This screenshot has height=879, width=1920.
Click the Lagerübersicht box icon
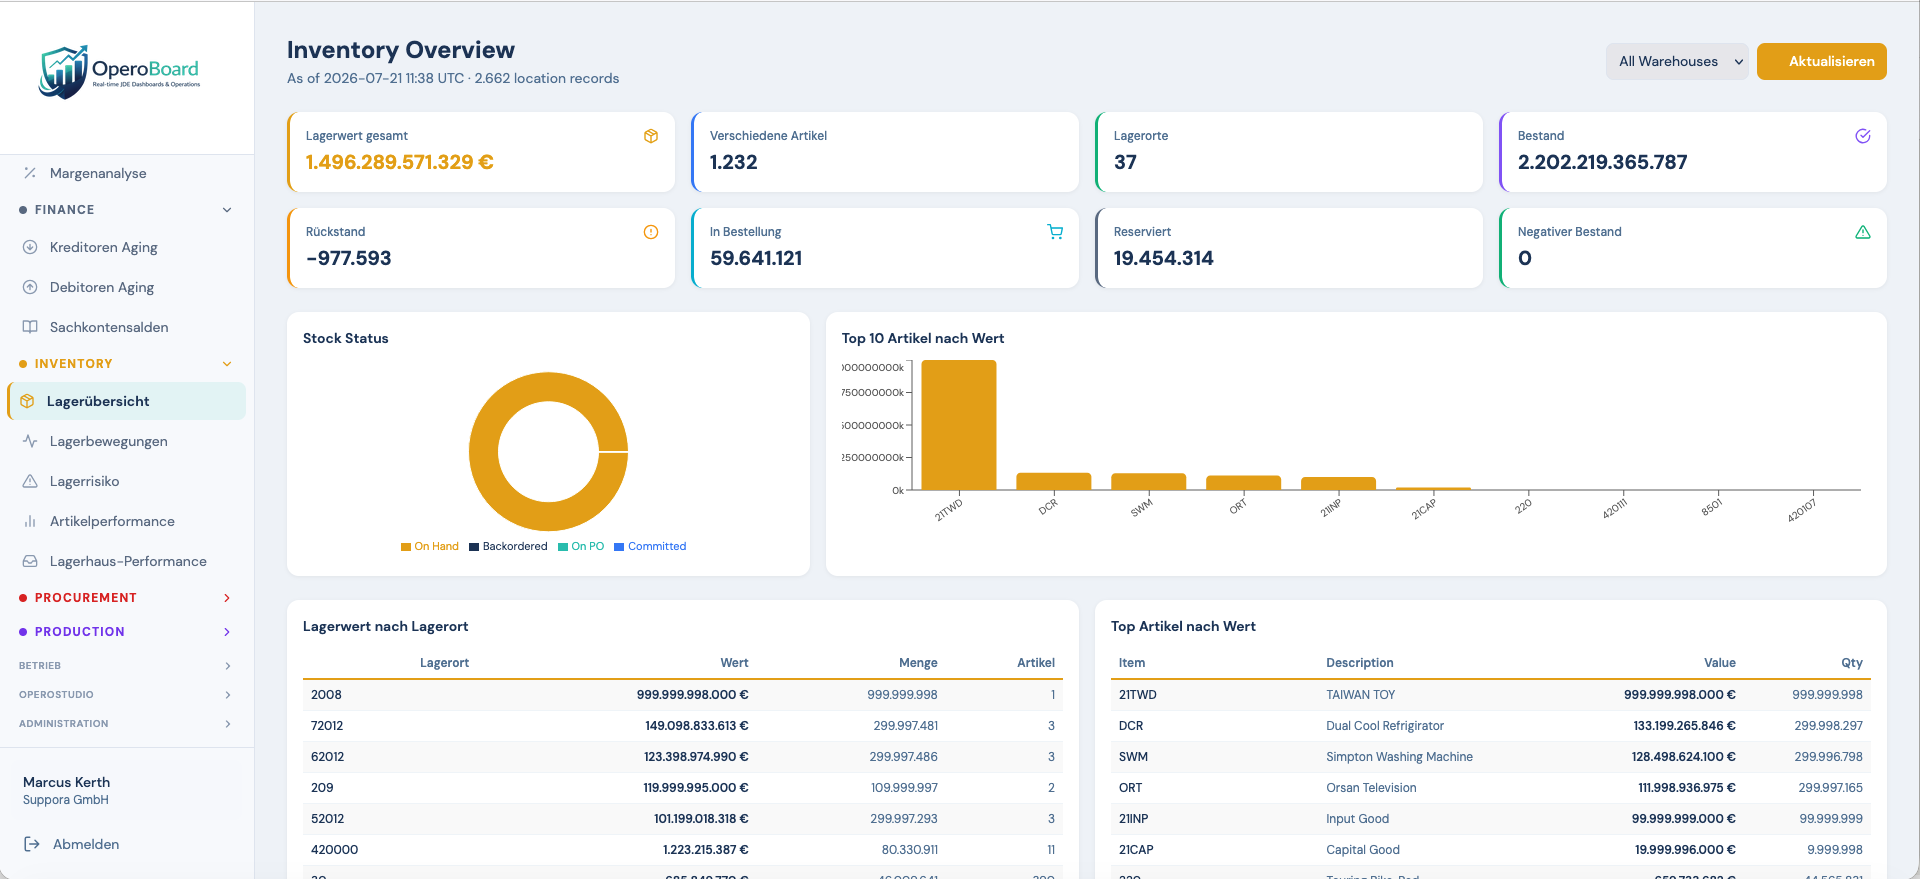[x=27, y=401]
